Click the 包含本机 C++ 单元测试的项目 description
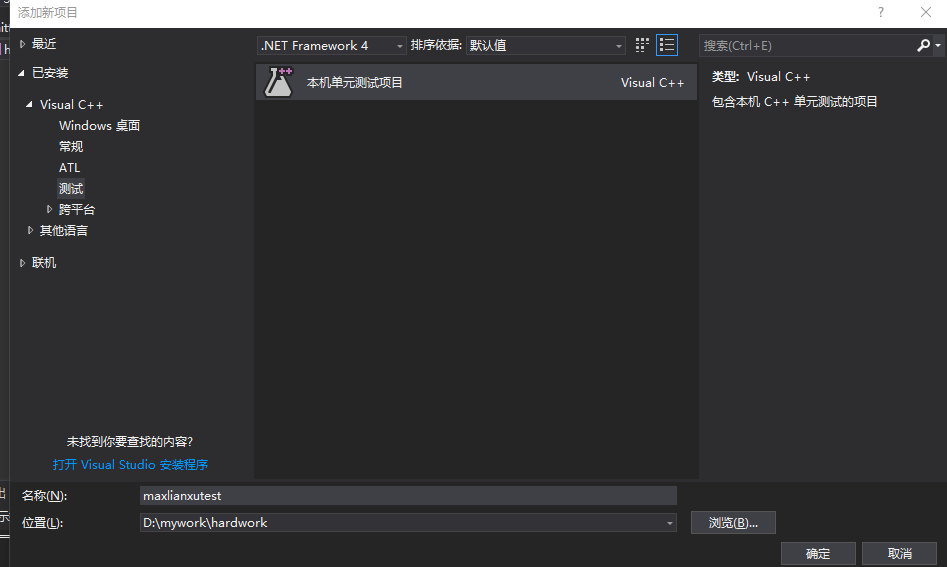 (x=794, y=101)
